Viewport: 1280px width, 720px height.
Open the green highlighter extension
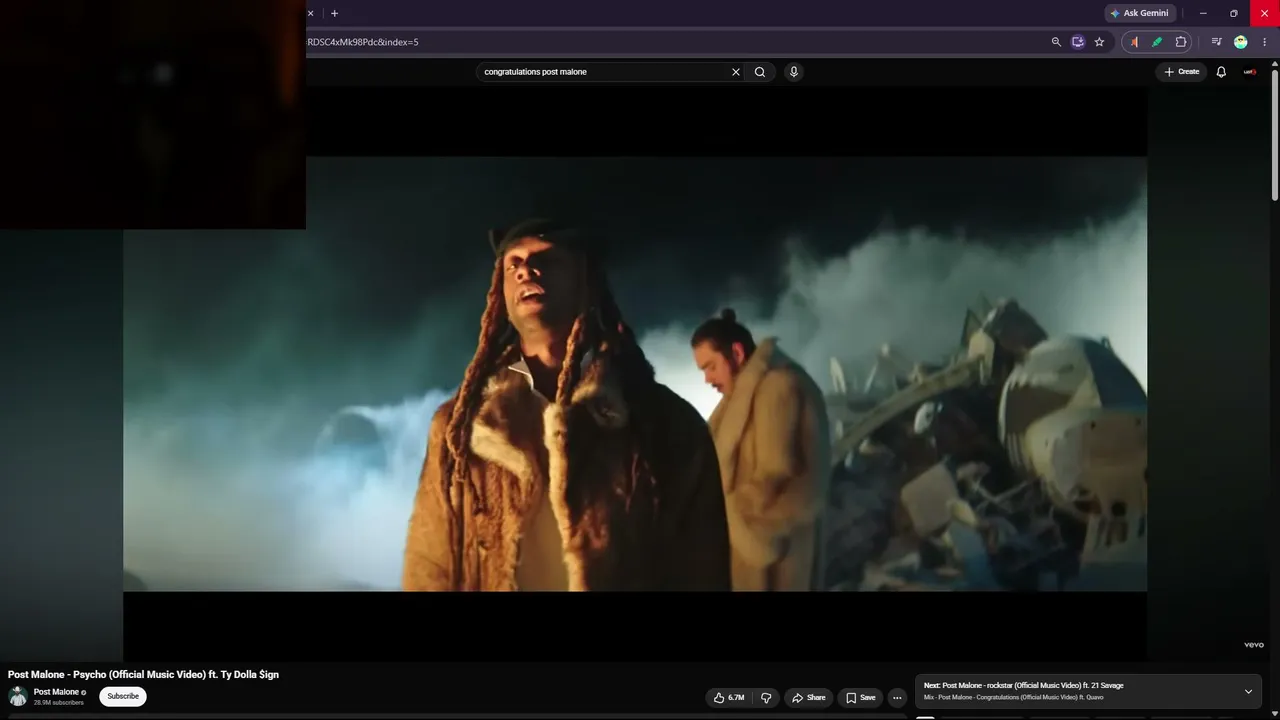pos(1157,42)
